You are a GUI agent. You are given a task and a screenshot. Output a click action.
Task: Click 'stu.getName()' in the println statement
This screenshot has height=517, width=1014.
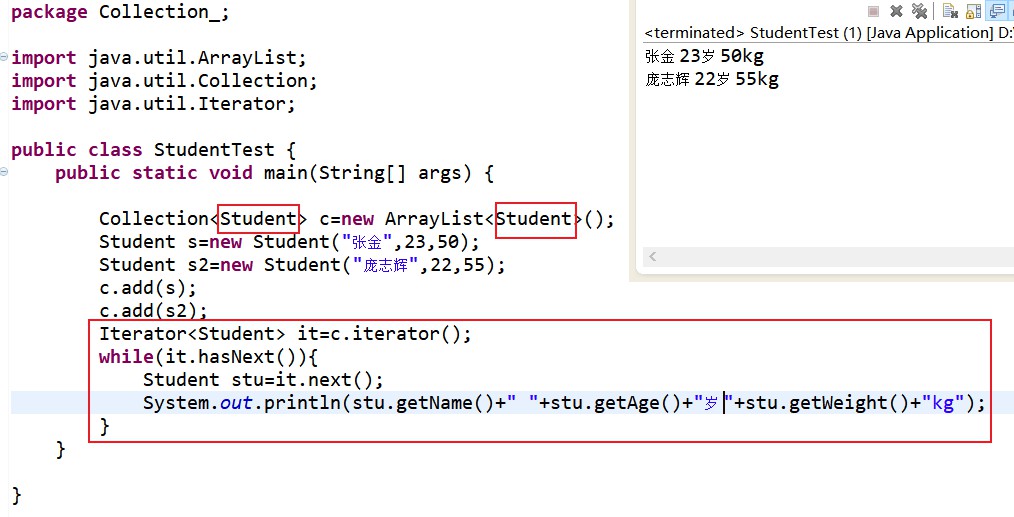pyautogui.click(x=424, y=403)
